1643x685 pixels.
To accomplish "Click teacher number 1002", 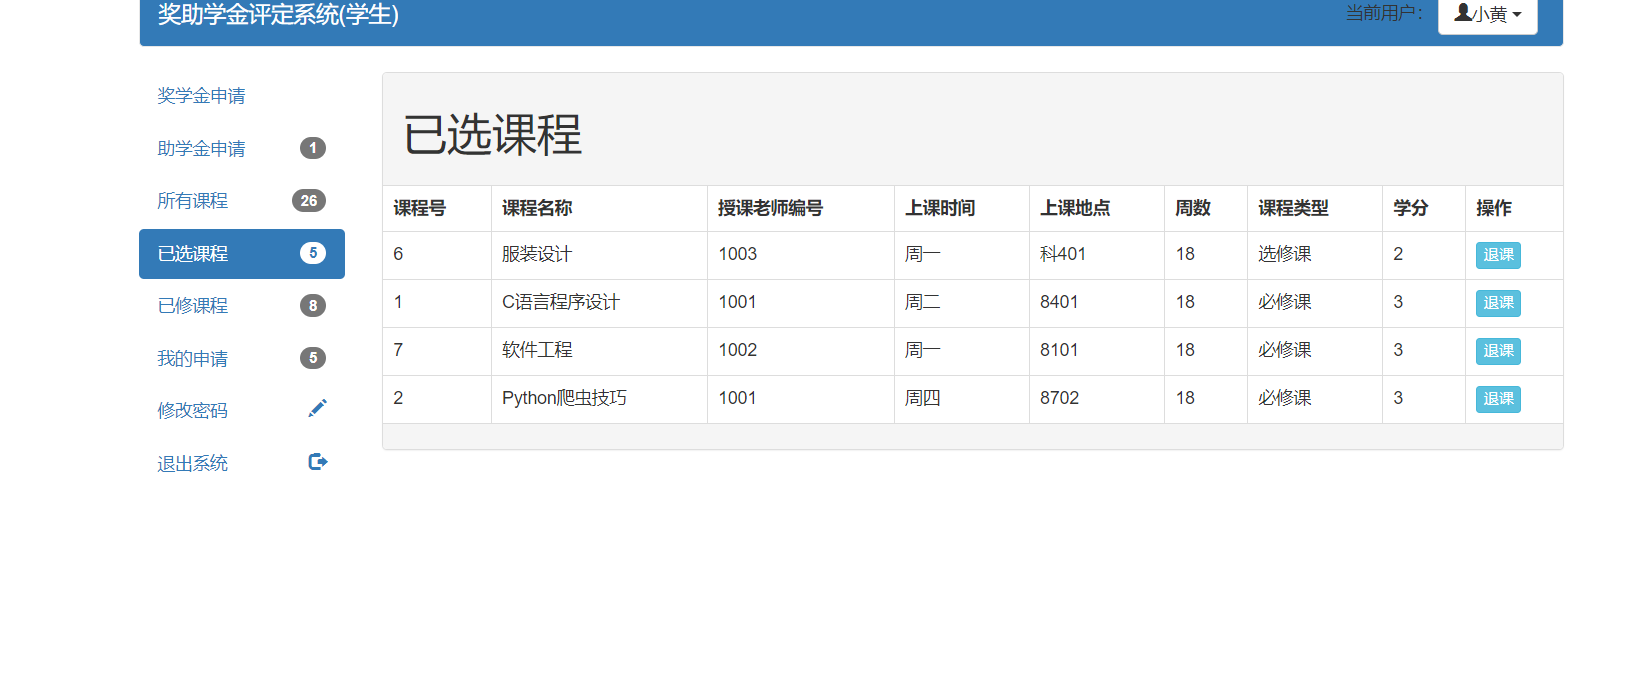I will [x=738, y=350].
